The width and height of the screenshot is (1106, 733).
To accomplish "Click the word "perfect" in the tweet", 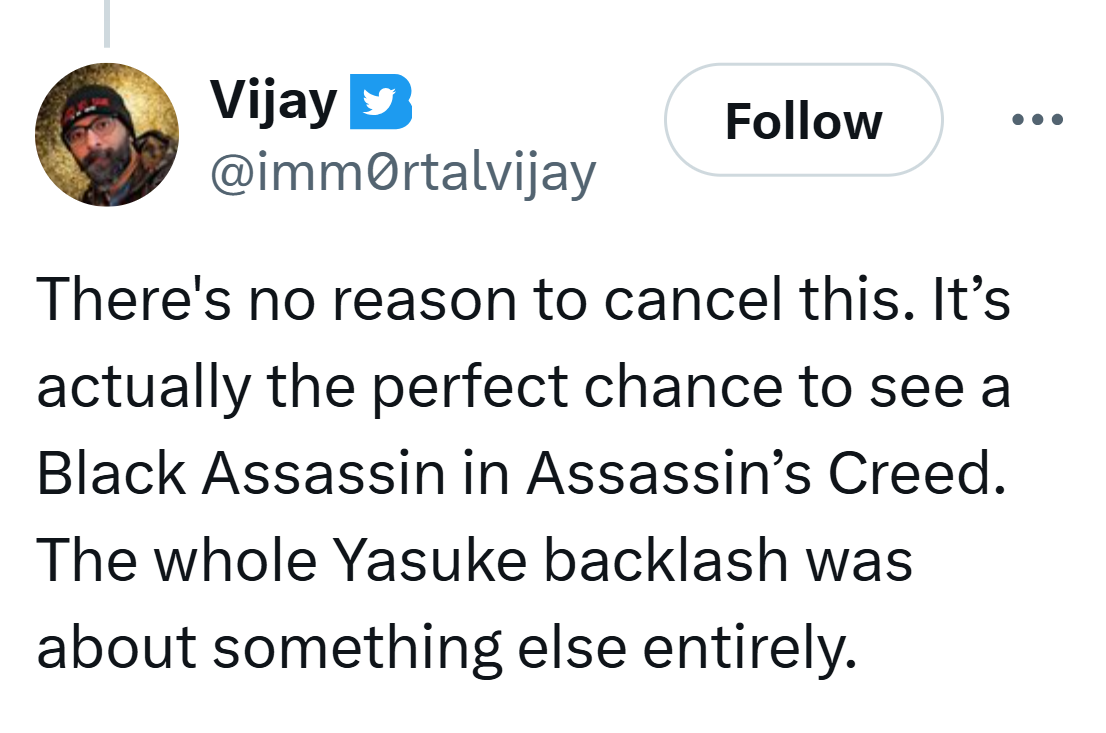I will (472, 388).
